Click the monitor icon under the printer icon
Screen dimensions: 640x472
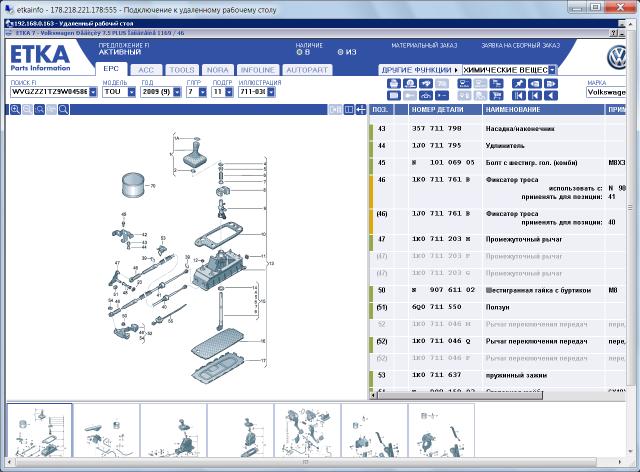coord(393,96)
